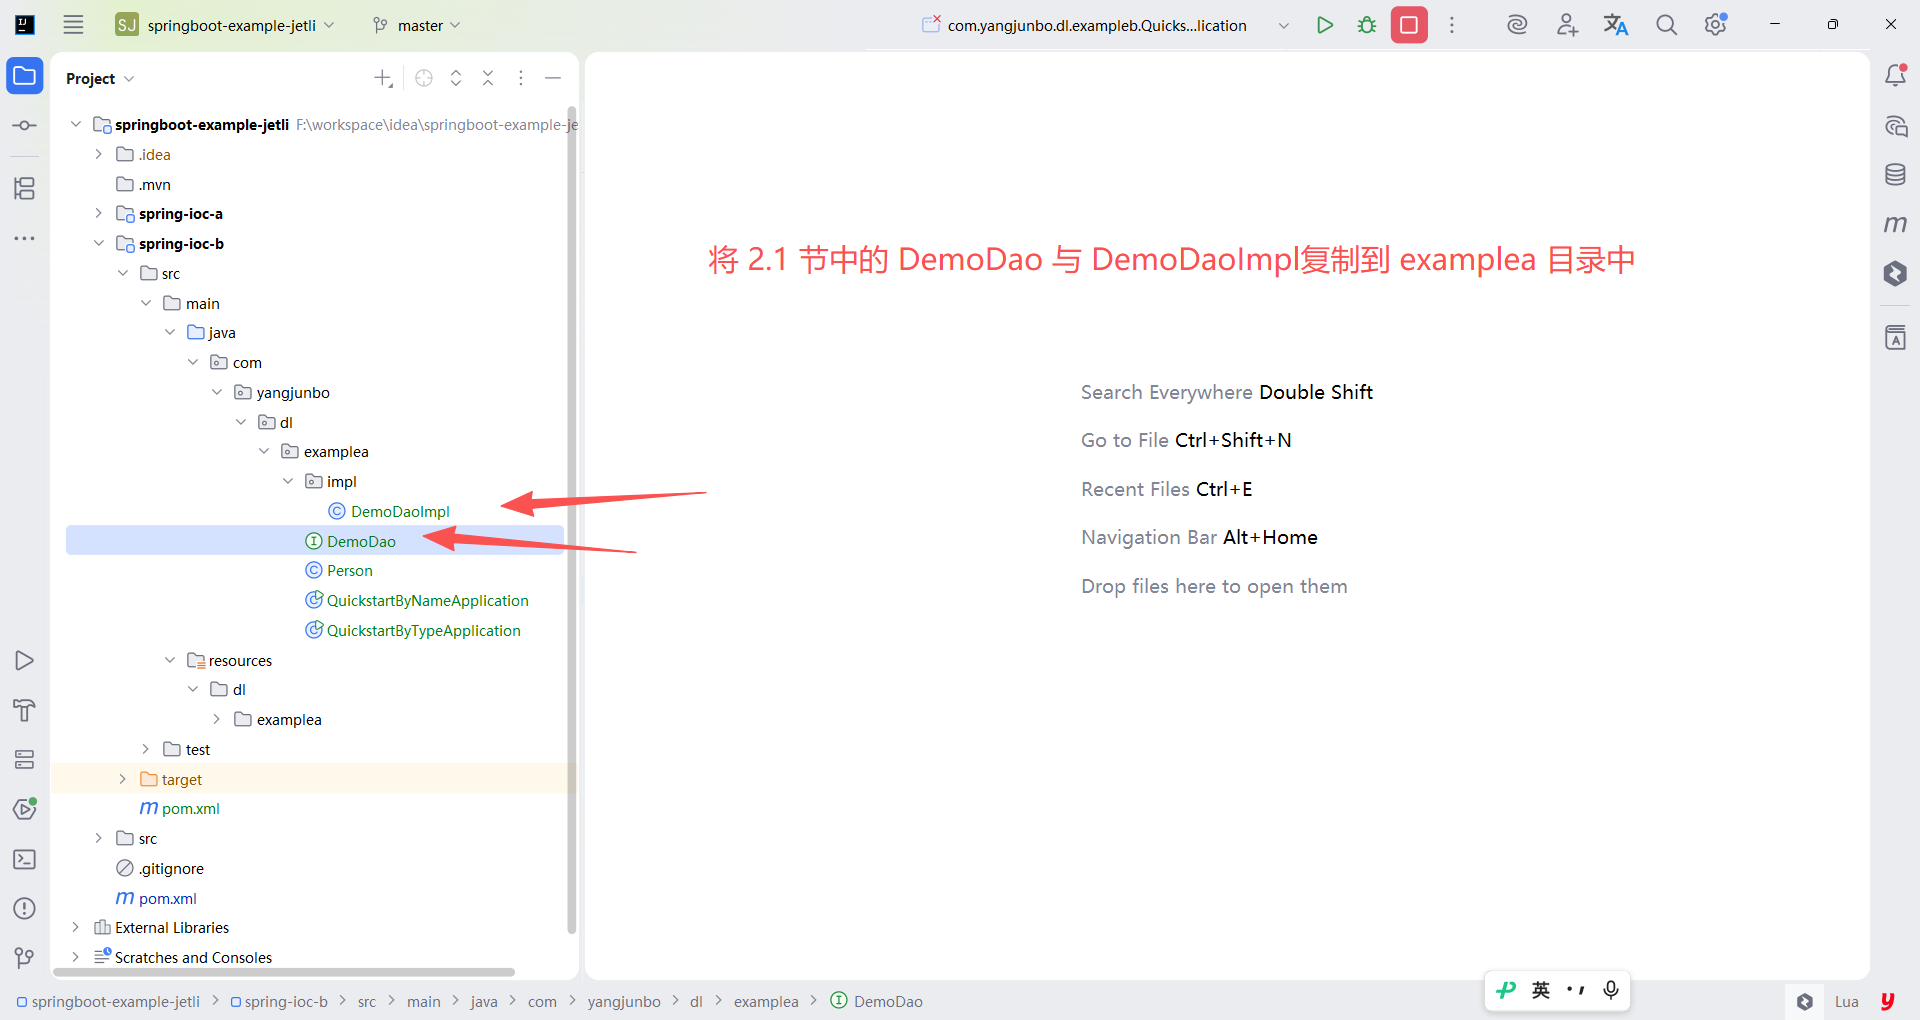Hide the Project tool window

pyautogui.click(x=553, y=78)
